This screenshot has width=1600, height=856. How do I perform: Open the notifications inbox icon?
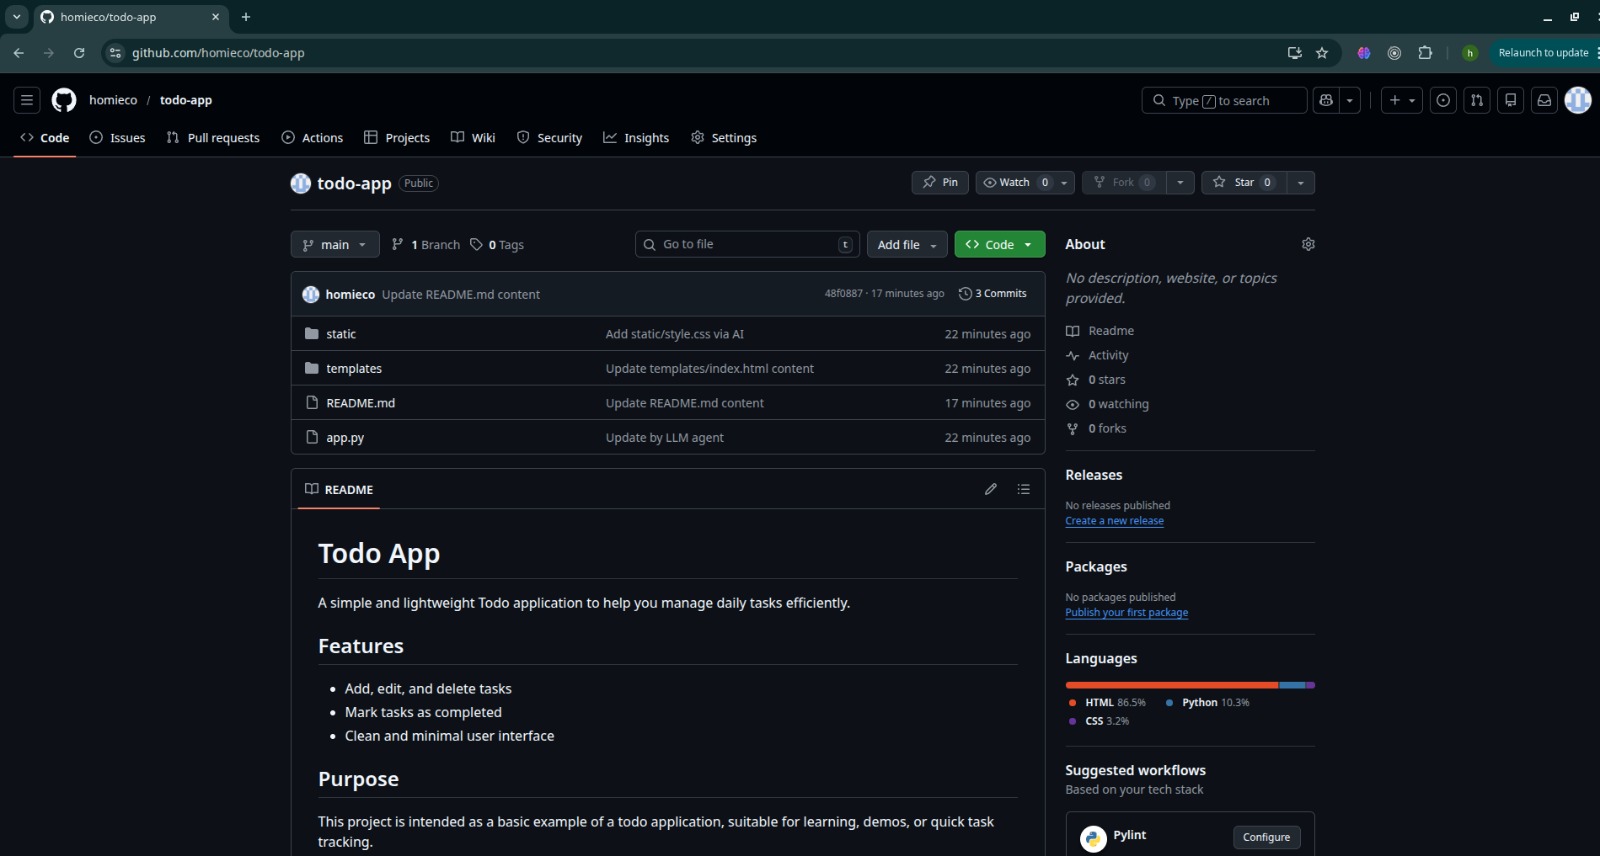1544,100
